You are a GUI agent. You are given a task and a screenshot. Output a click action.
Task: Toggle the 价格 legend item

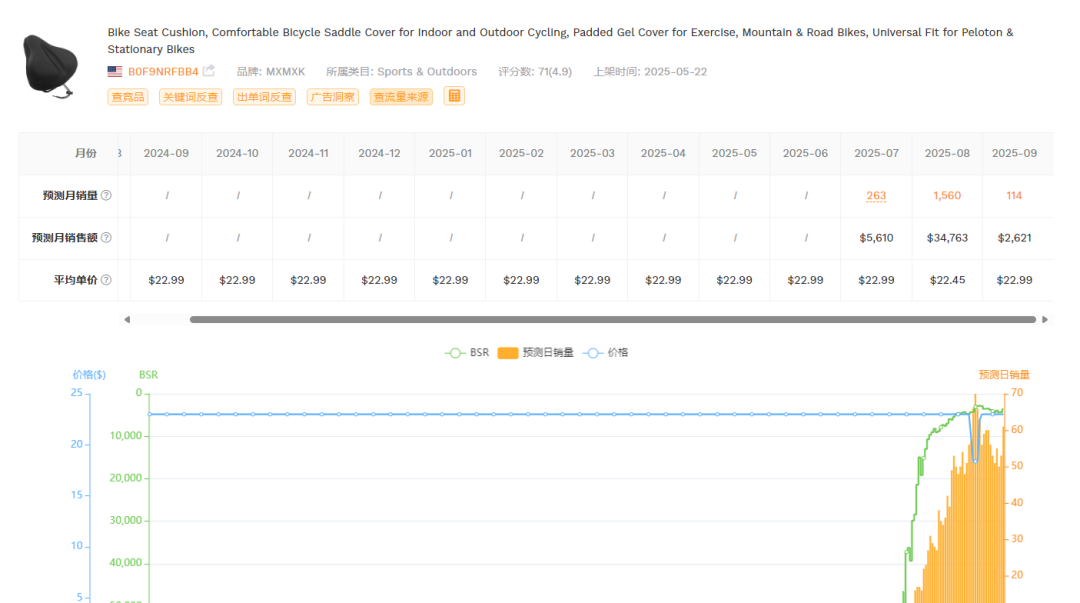[x=605, y=353]
